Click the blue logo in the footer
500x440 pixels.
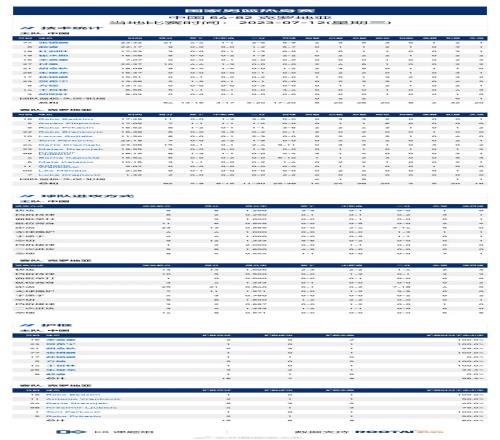coord(71,432)
